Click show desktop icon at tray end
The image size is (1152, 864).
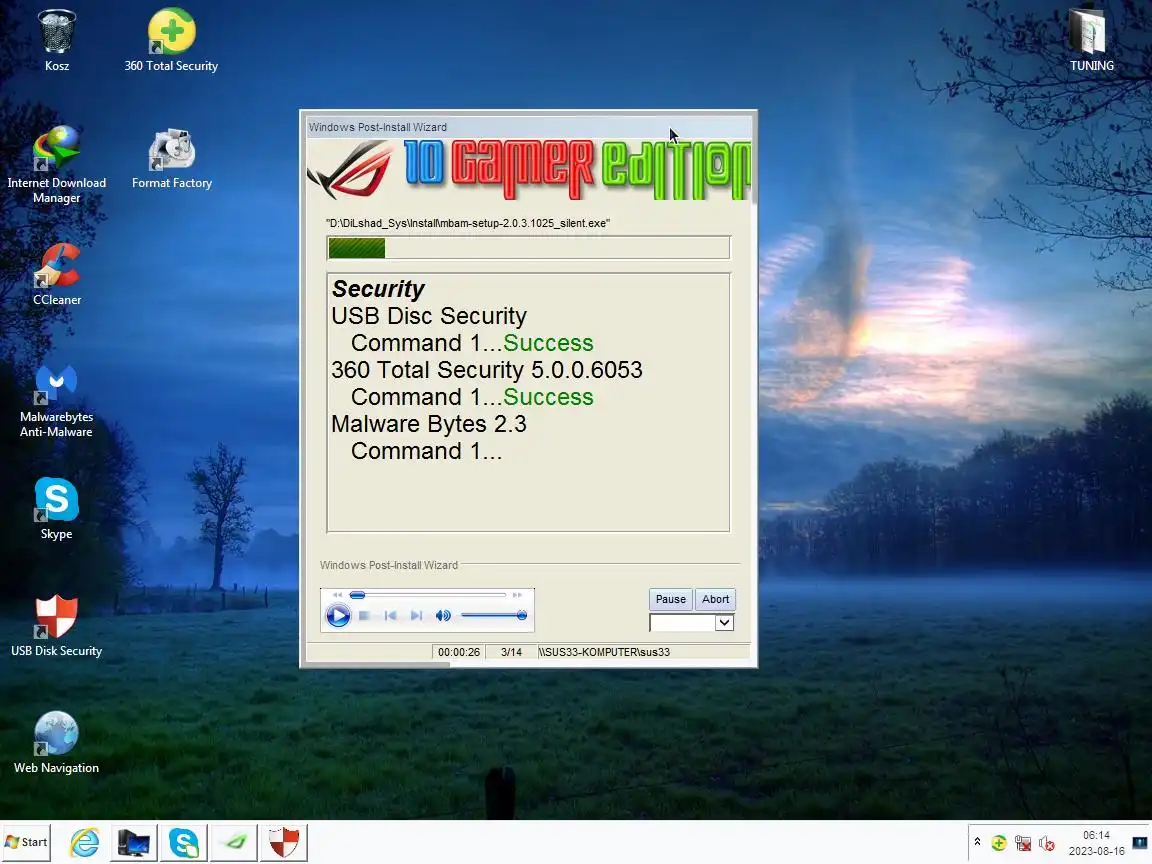1141,843
